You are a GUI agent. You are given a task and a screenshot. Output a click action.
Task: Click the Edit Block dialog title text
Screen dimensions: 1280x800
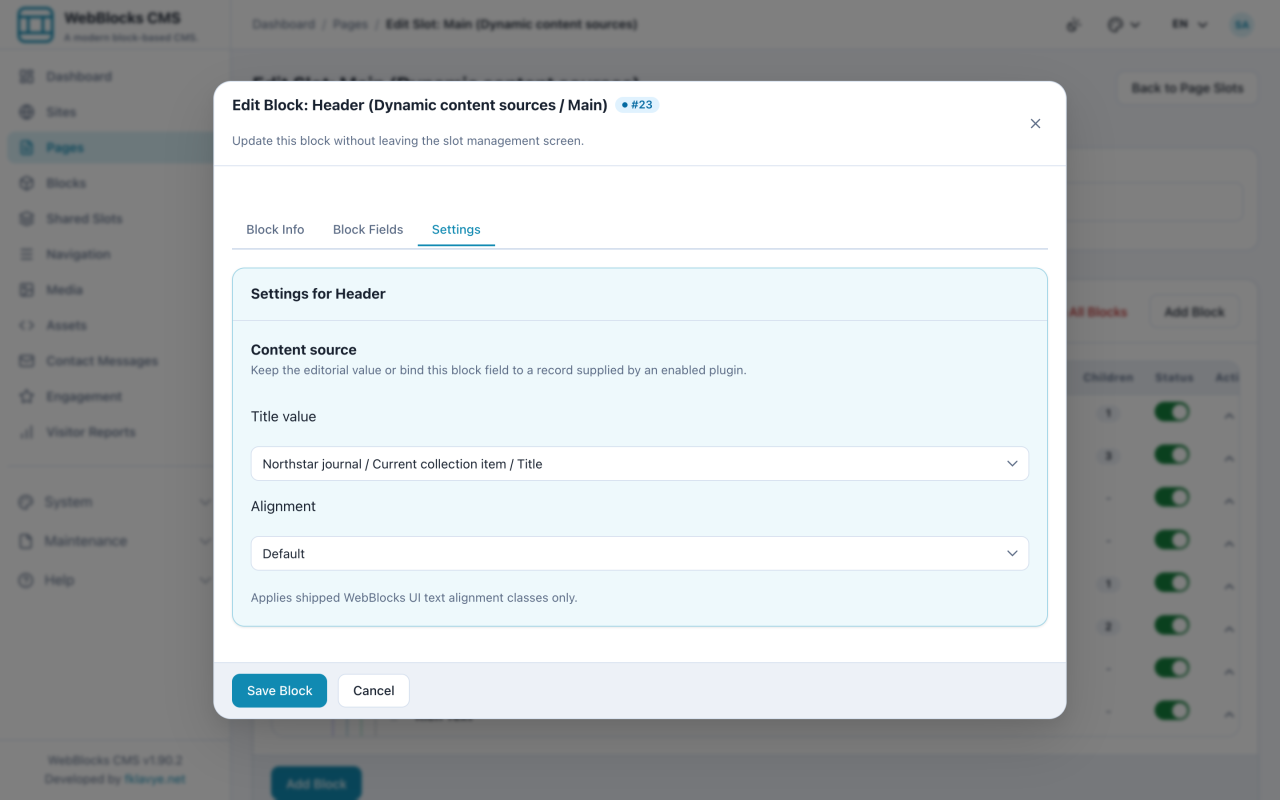coord(420,105)
